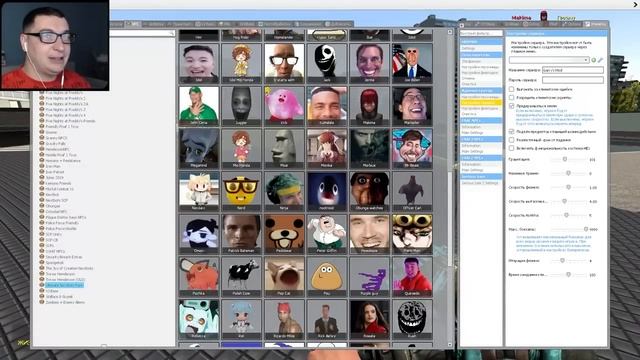The height and width of the screenshot is (360, 640).
Task: Select the Polish Cow nextbot
Action: click(241, 276)
